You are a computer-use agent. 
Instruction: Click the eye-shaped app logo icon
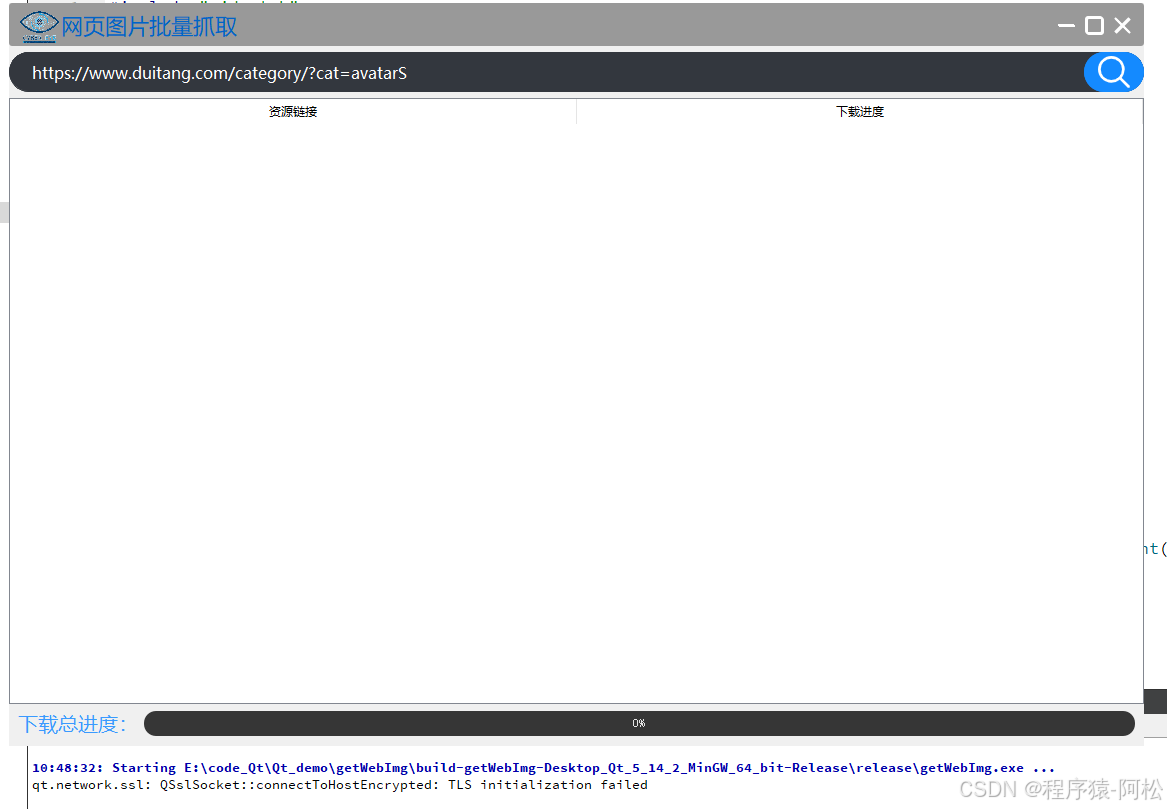[37, 25]
